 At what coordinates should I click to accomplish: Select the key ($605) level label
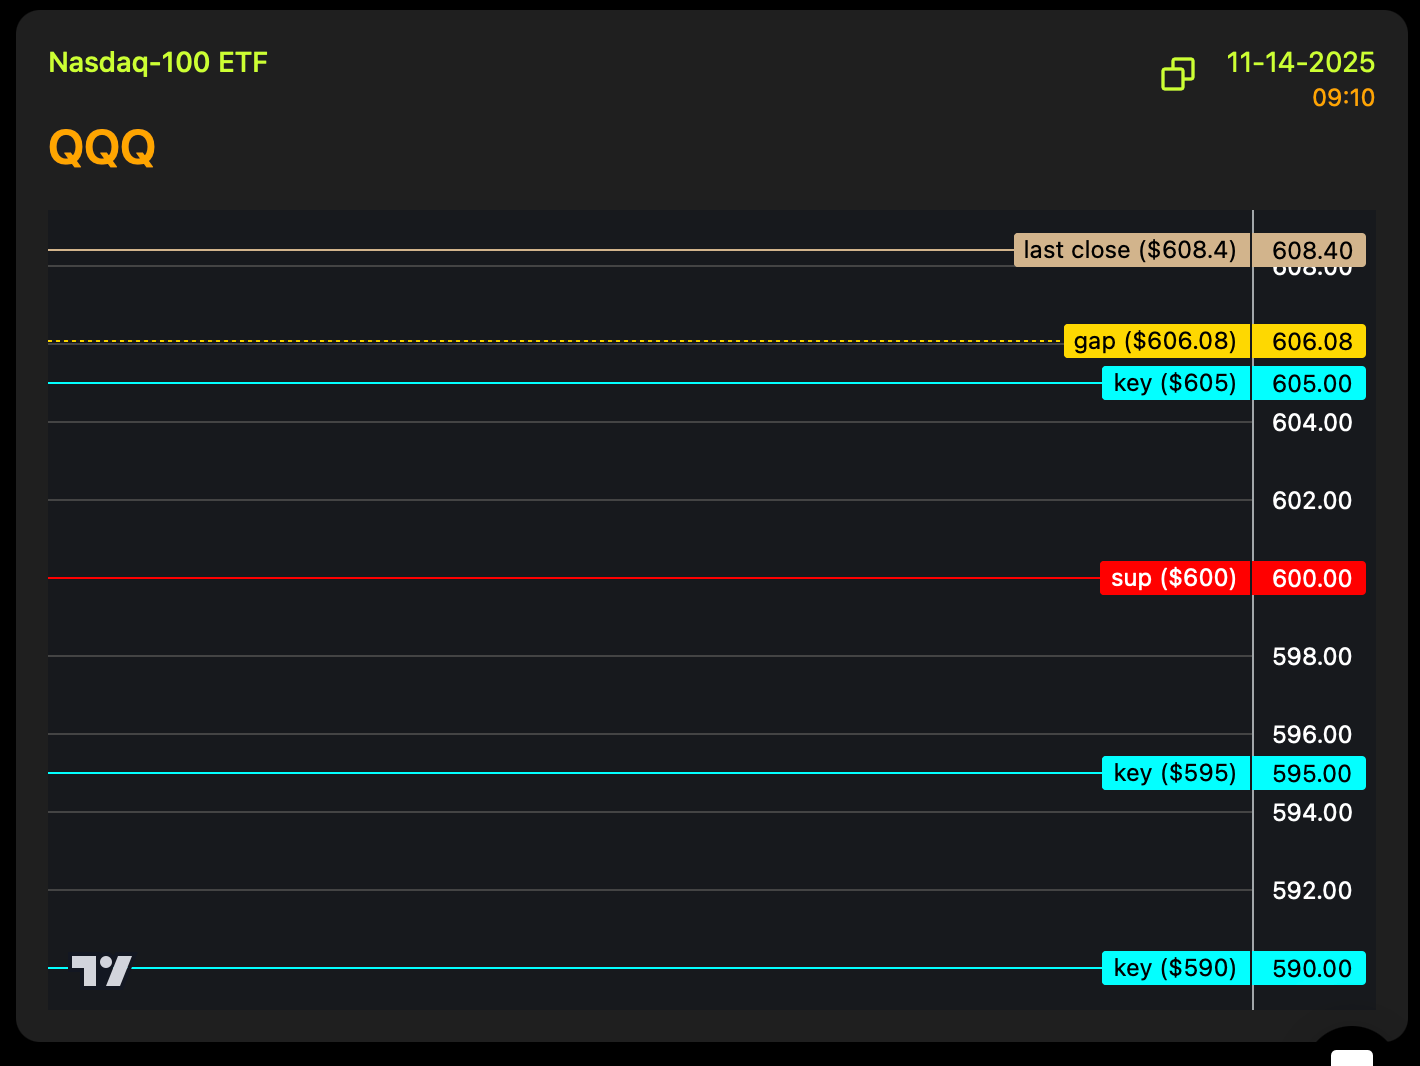coord(1175,383)
